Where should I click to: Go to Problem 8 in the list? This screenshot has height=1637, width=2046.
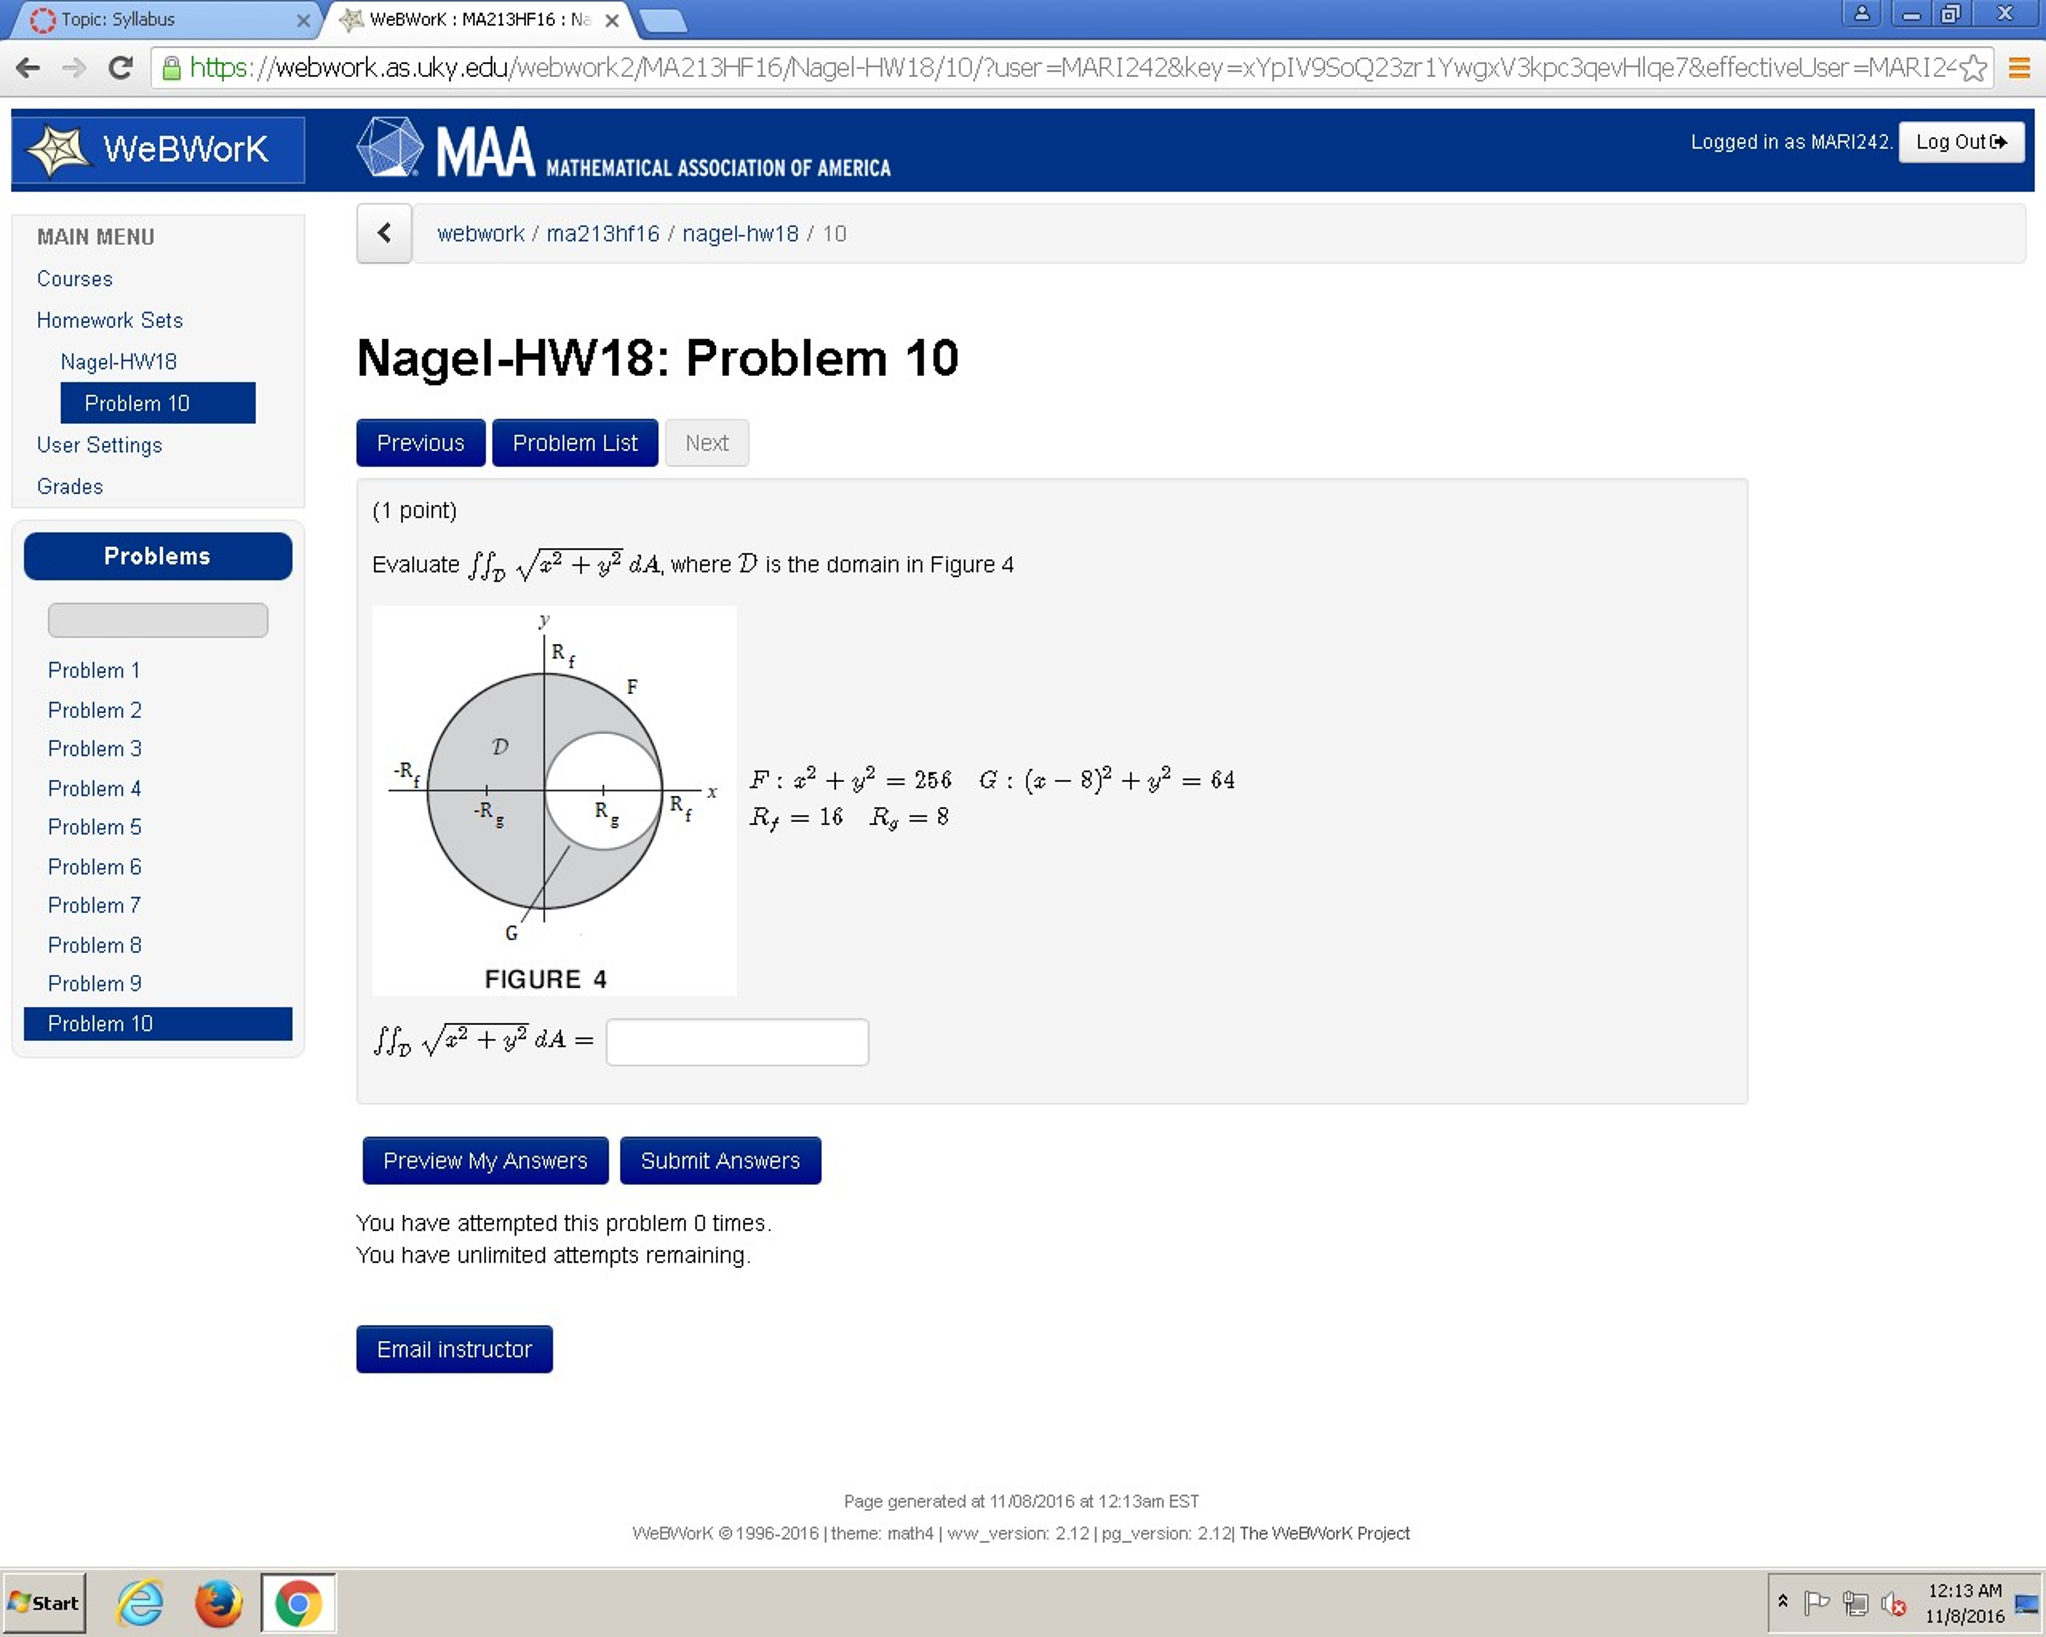pyautogui.click(x=95, y=945)
